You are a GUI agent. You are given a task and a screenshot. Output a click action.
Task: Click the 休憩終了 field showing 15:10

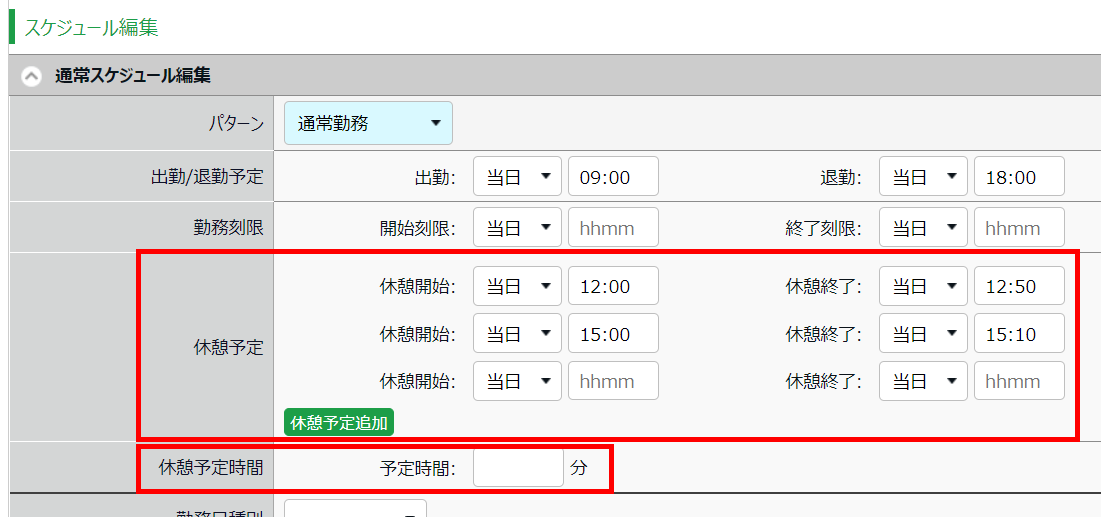pyautogui.click(x=1019, y=334)
